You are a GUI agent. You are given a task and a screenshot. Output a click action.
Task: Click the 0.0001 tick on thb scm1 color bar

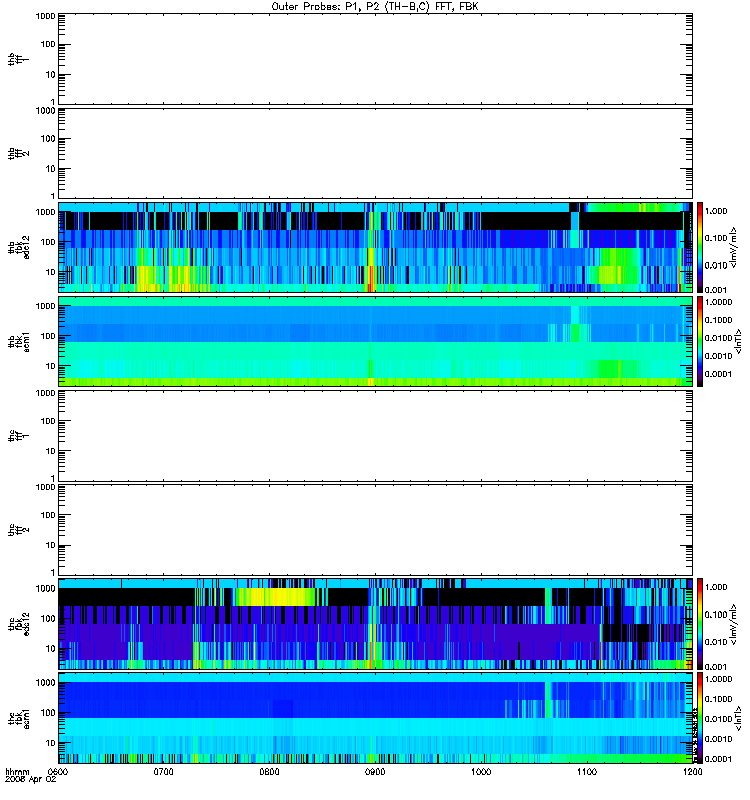click(x=718, y=374)
